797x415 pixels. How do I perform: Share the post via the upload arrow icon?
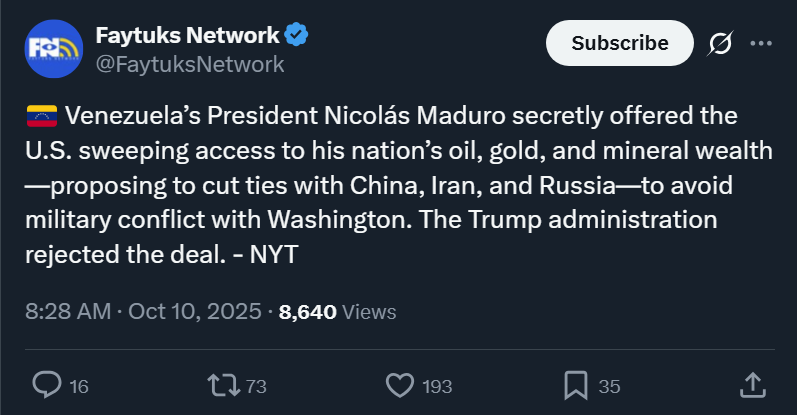752,384
